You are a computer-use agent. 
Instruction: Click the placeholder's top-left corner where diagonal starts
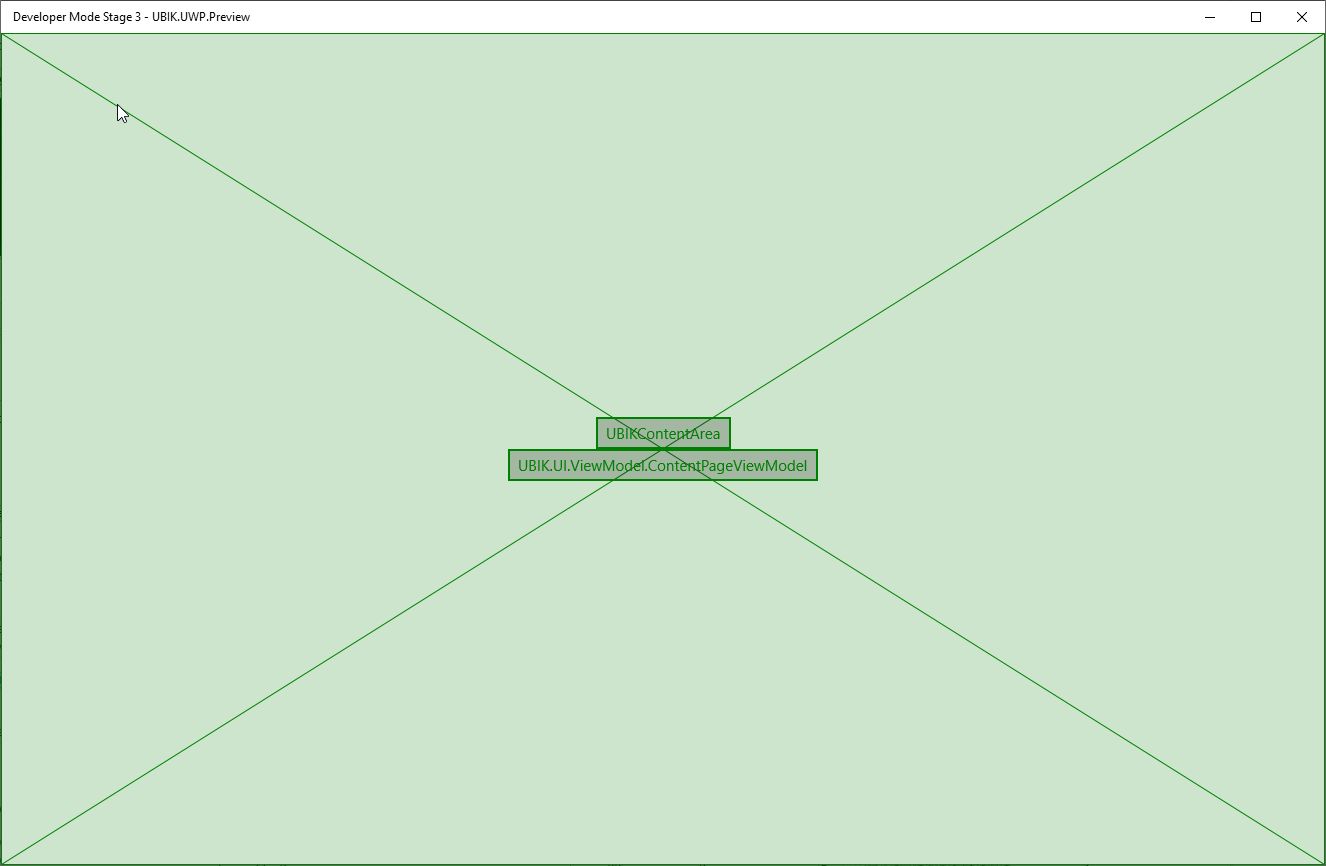(3, 36)
